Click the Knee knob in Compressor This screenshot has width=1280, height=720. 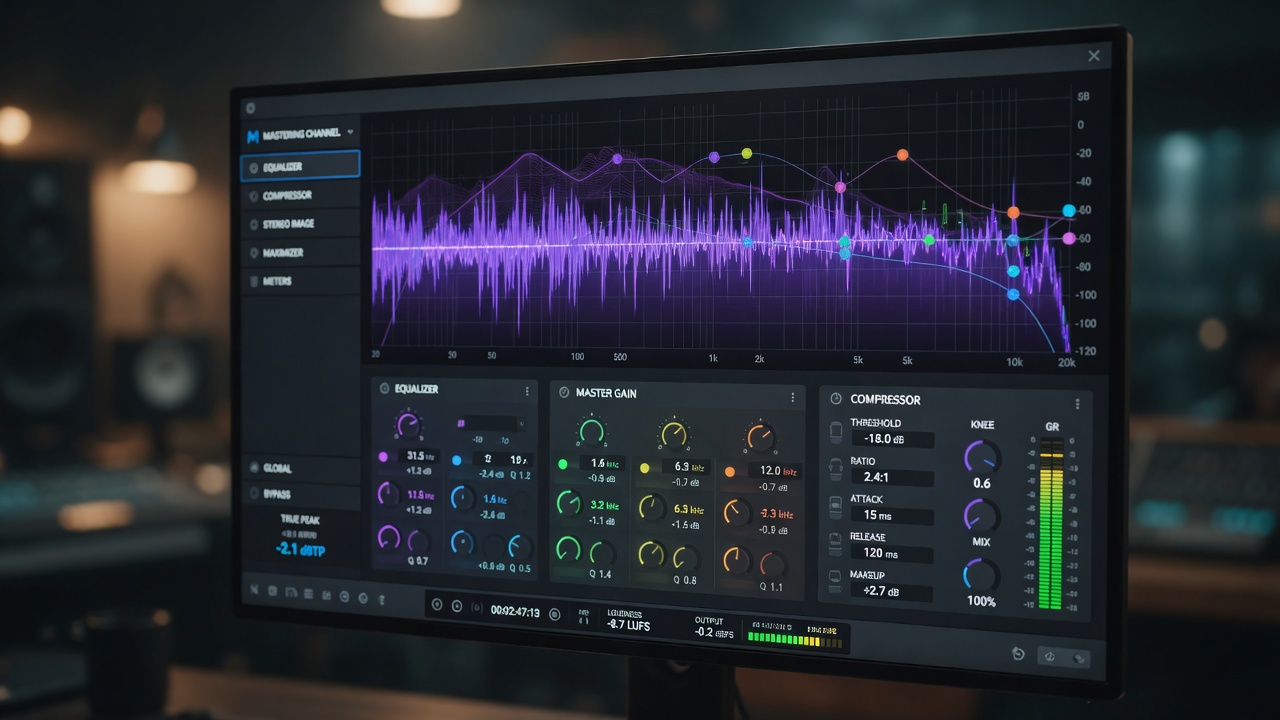pos(982,457)
